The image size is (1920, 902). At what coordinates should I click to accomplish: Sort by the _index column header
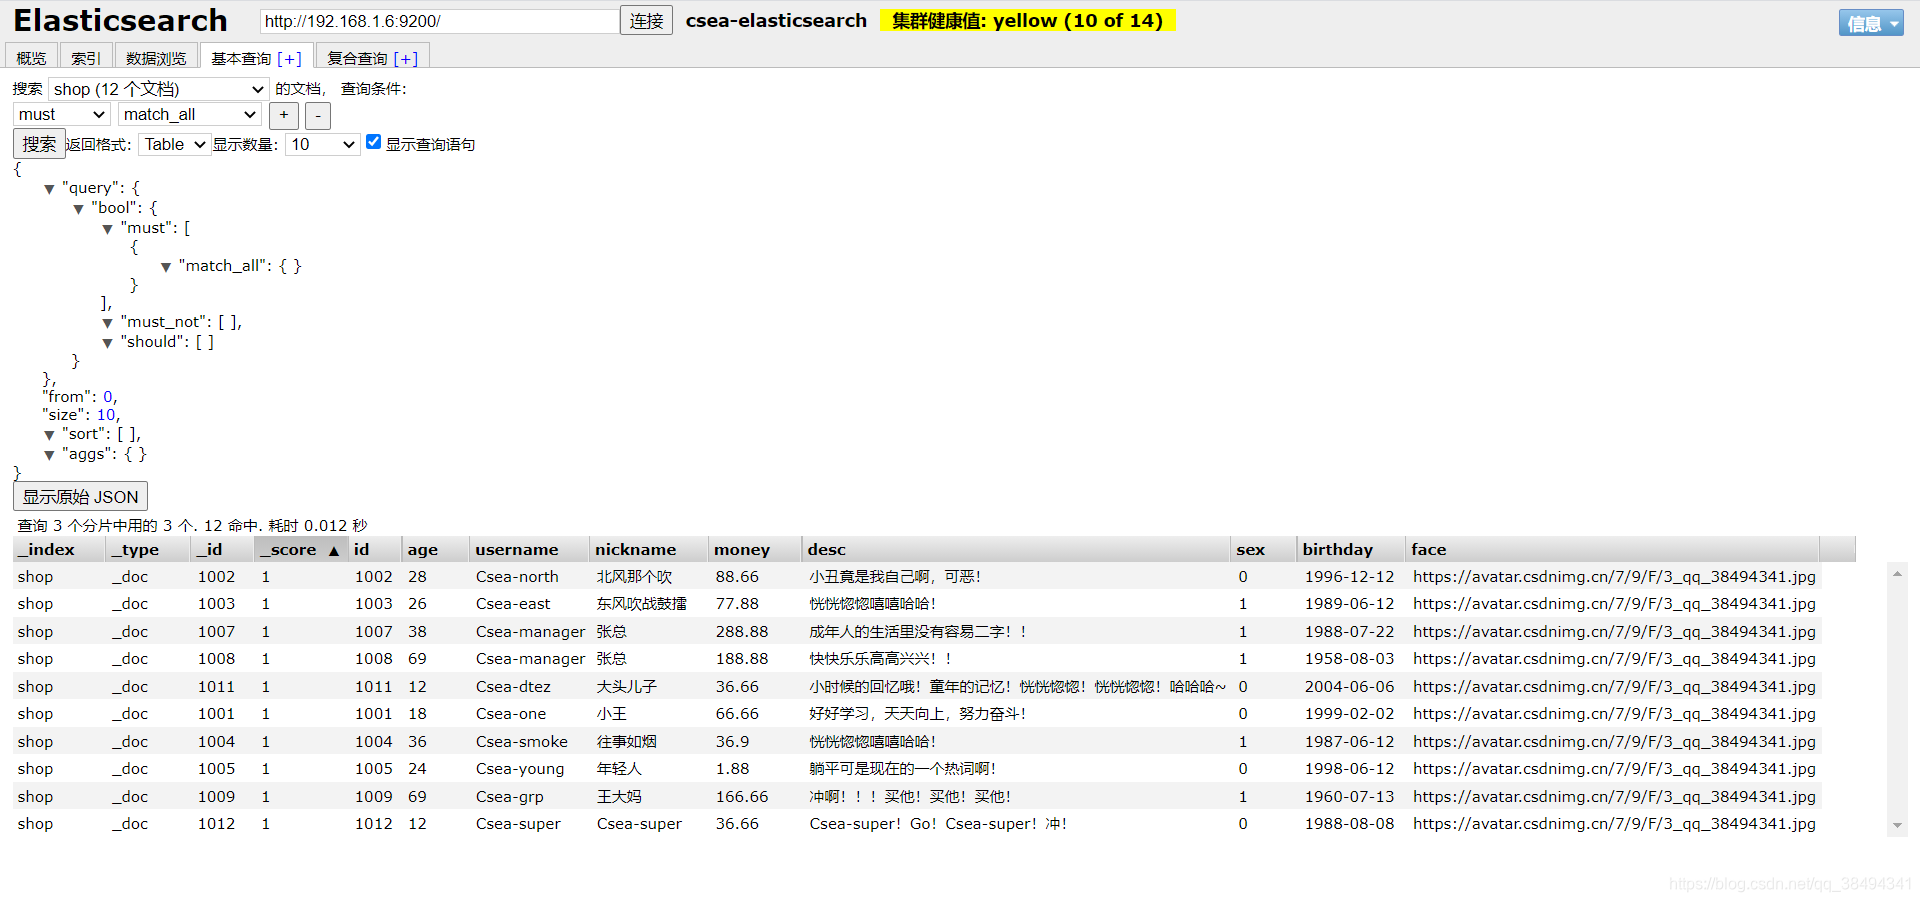point(59,549)
